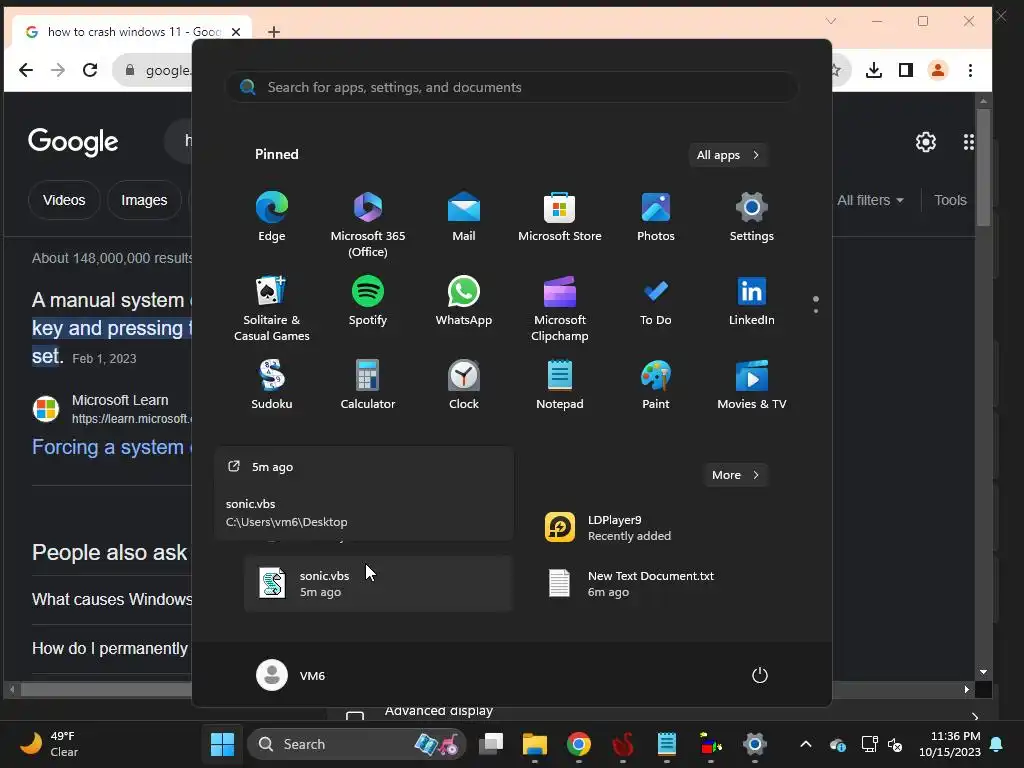Open Task View from taskbar
Image resolution: width=1024 pixels, height=768 pixels.
tap(490, 744)
